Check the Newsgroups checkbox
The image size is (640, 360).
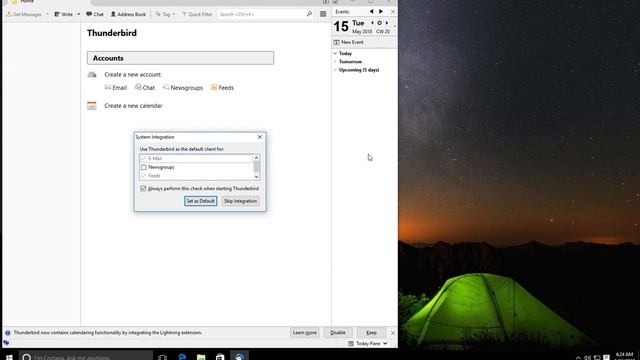143,167
